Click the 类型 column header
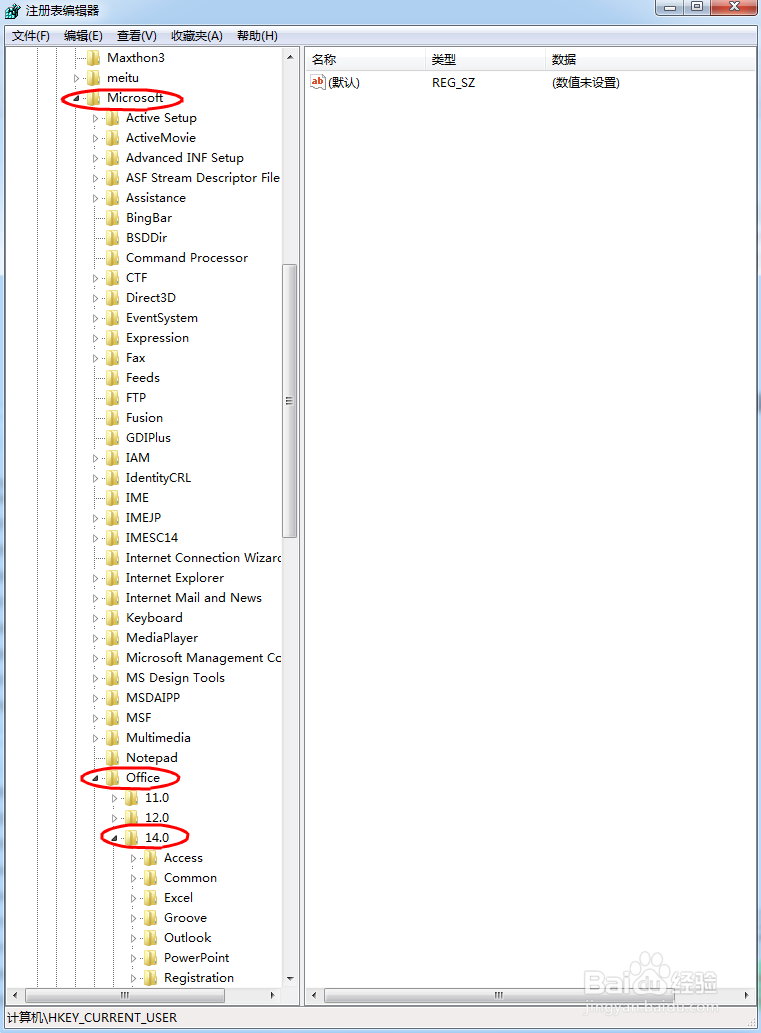This screenshot has height=1033, width=761. click(x=486, y=59)
